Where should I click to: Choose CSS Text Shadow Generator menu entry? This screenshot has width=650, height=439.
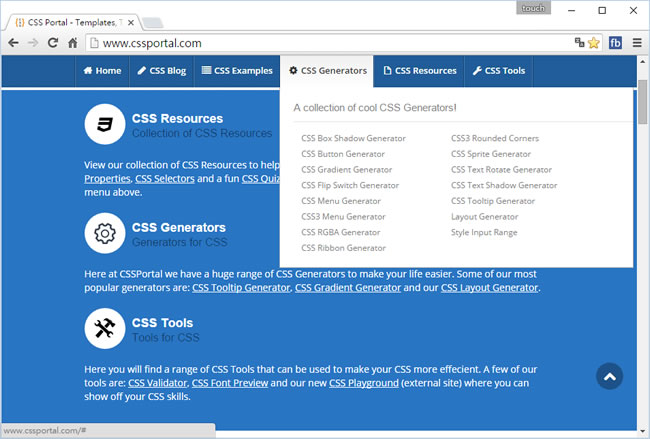click(x=504, y=185)
